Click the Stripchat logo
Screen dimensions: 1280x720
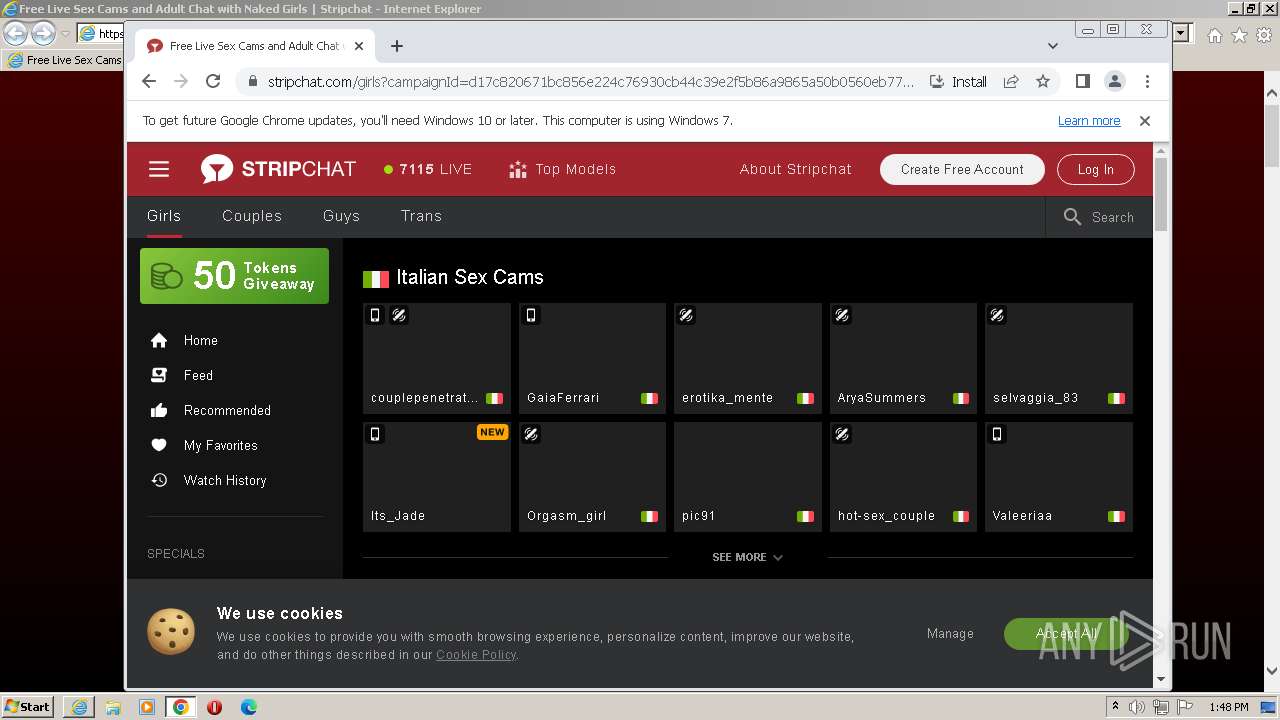(x=278, y=169)
